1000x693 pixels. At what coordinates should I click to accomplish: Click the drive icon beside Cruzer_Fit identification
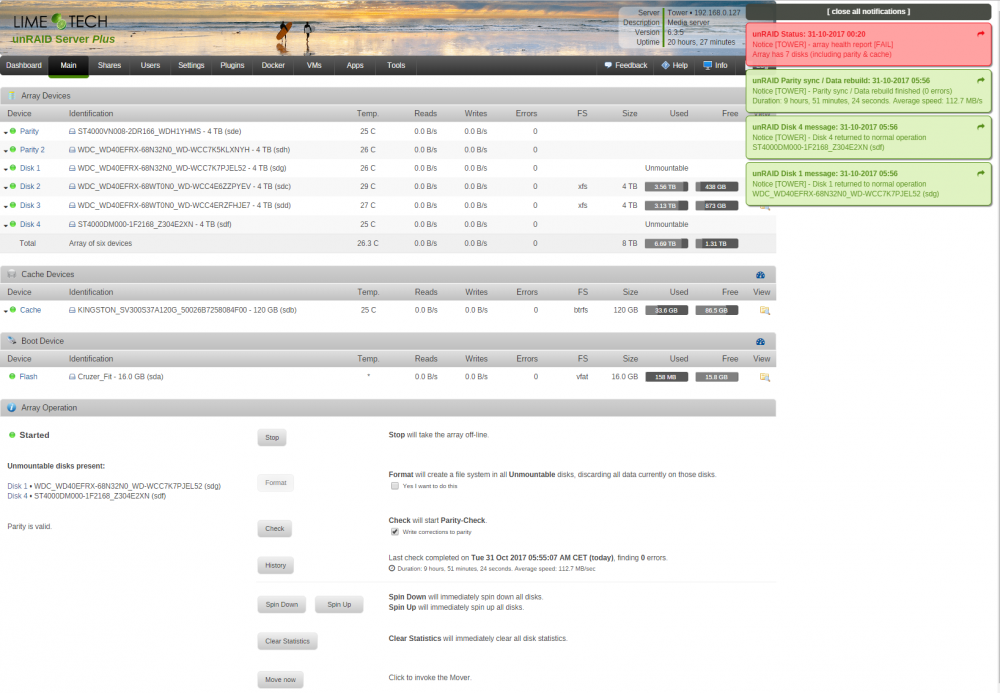pos(72,377)
